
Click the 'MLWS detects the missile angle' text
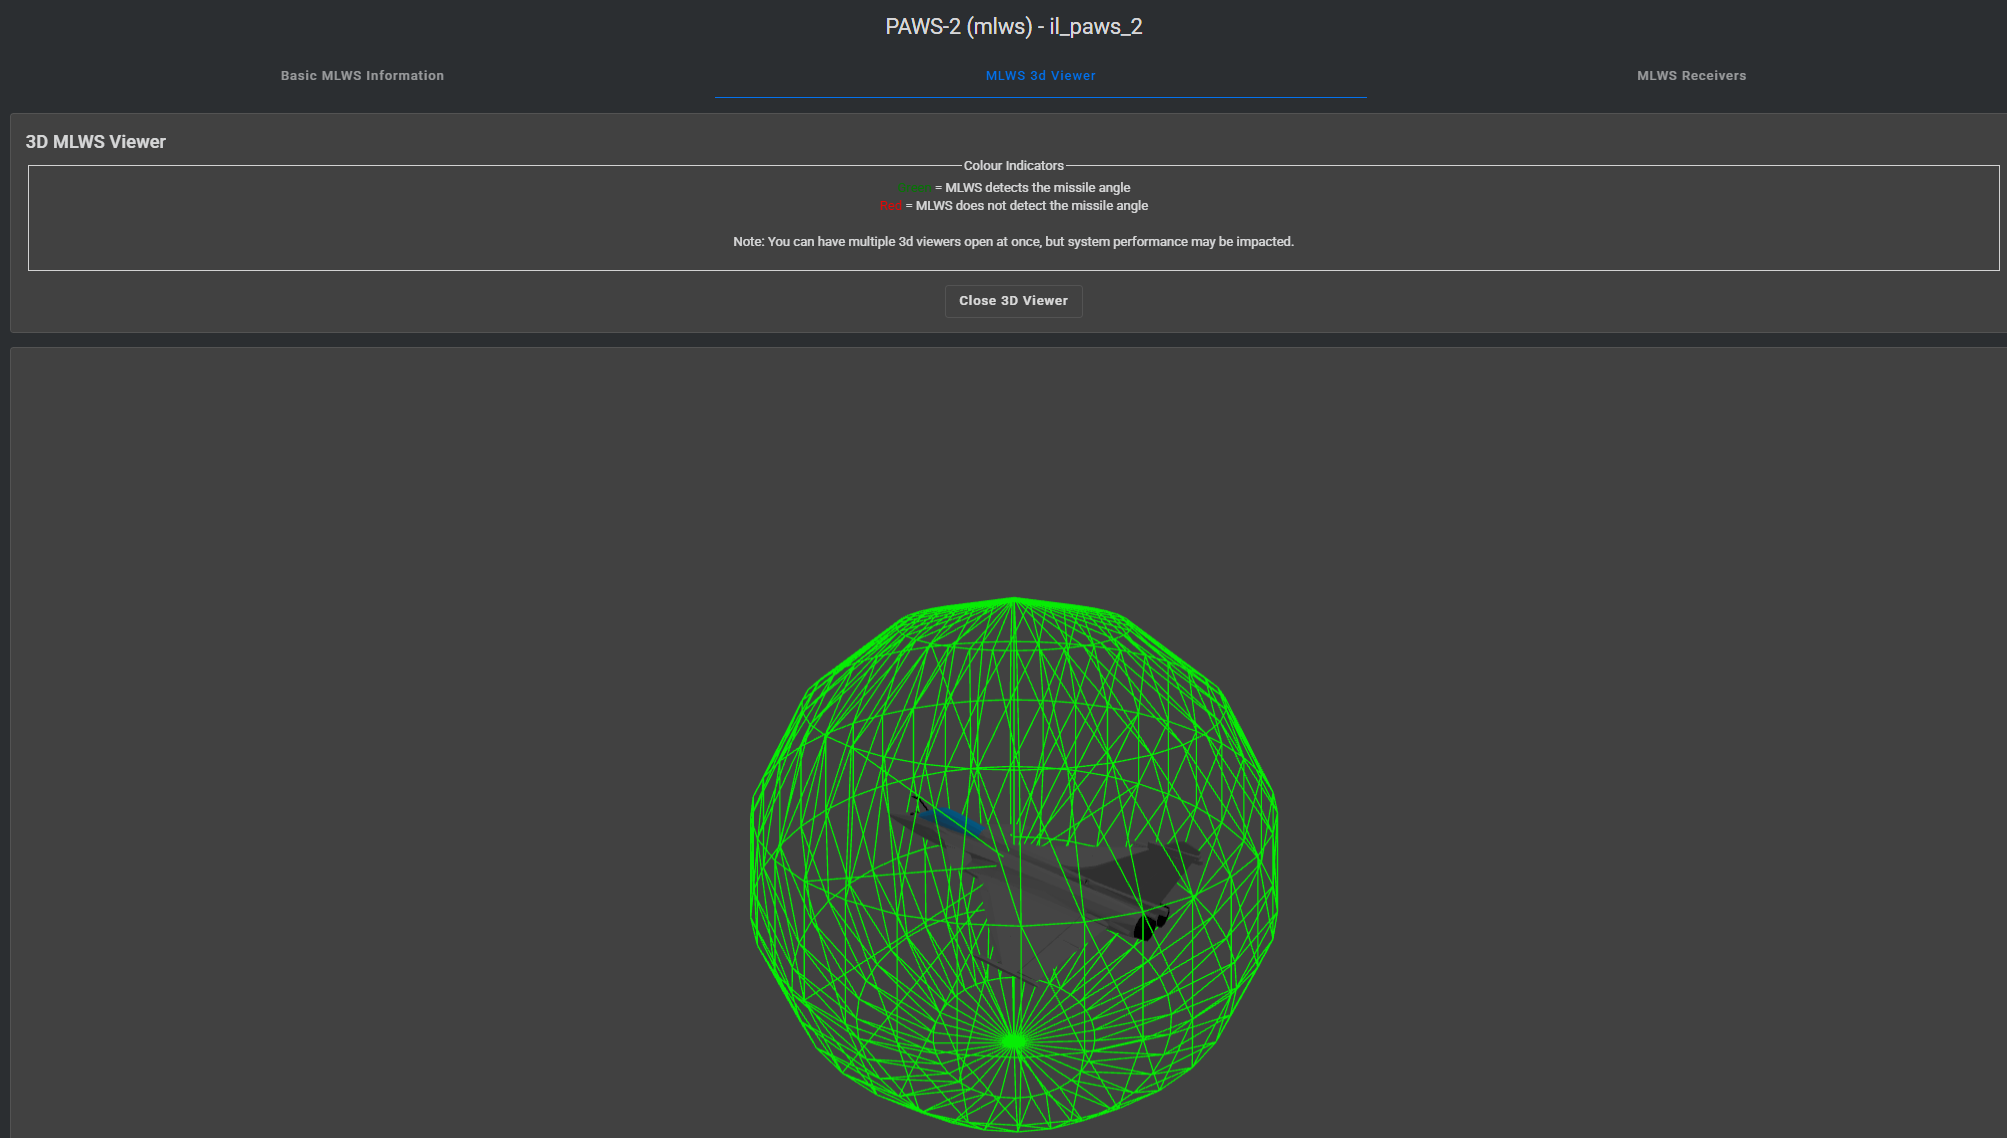[x=1038, y=188]
